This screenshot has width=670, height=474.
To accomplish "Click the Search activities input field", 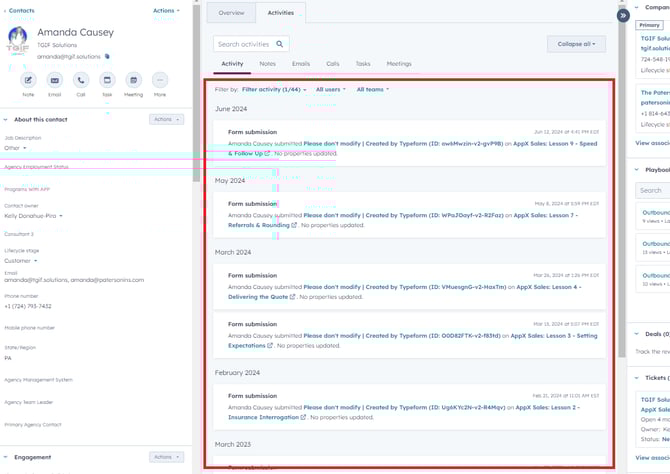I will click(243, 44).
